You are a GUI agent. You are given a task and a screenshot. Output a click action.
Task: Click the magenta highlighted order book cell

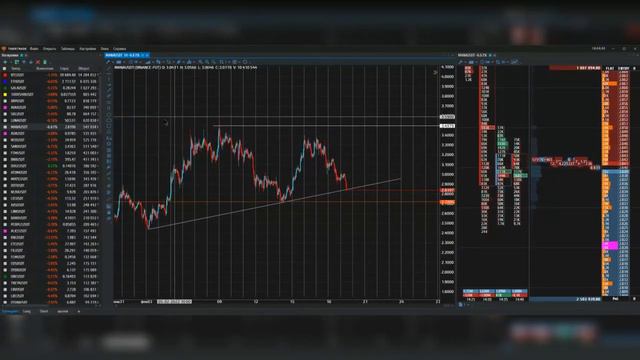610,246
